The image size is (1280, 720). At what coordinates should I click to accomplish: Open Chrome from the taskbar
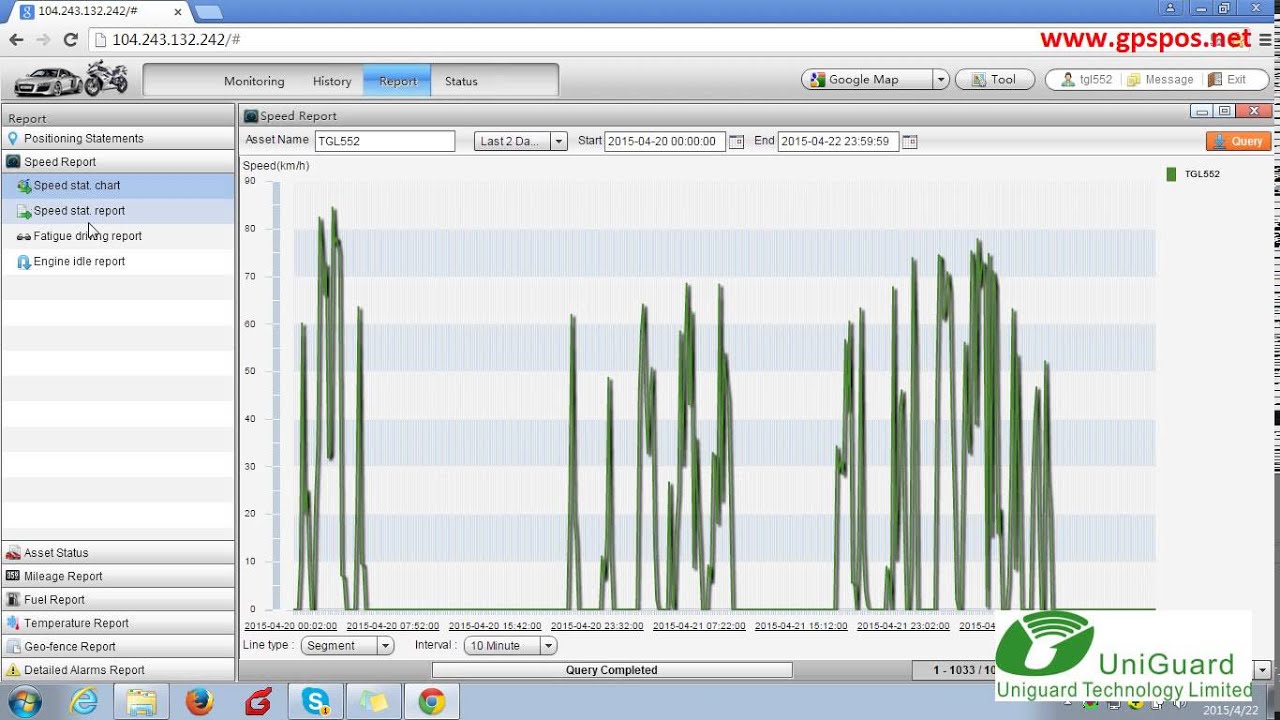(432, 702)
